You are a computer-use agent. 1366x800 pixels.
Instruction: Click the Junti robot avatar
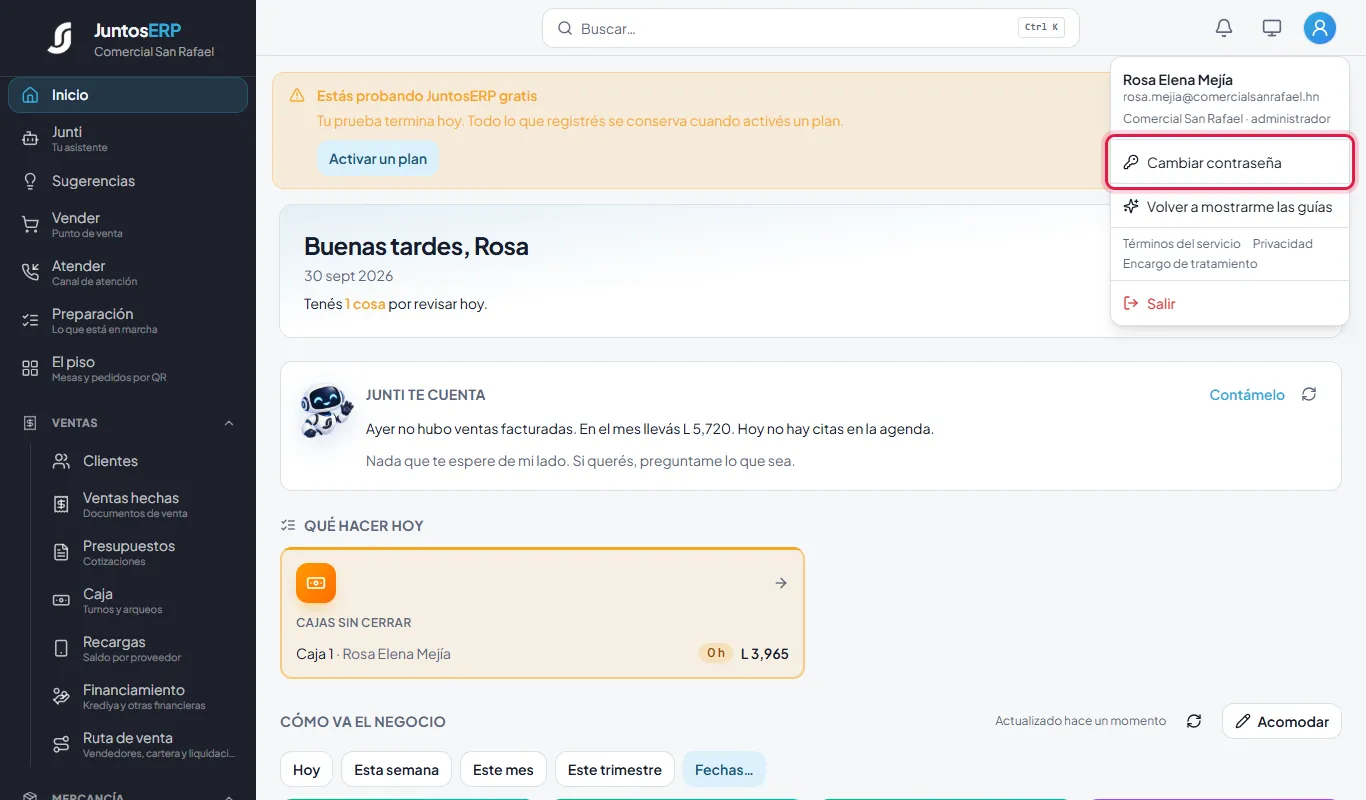click(327, 411)
